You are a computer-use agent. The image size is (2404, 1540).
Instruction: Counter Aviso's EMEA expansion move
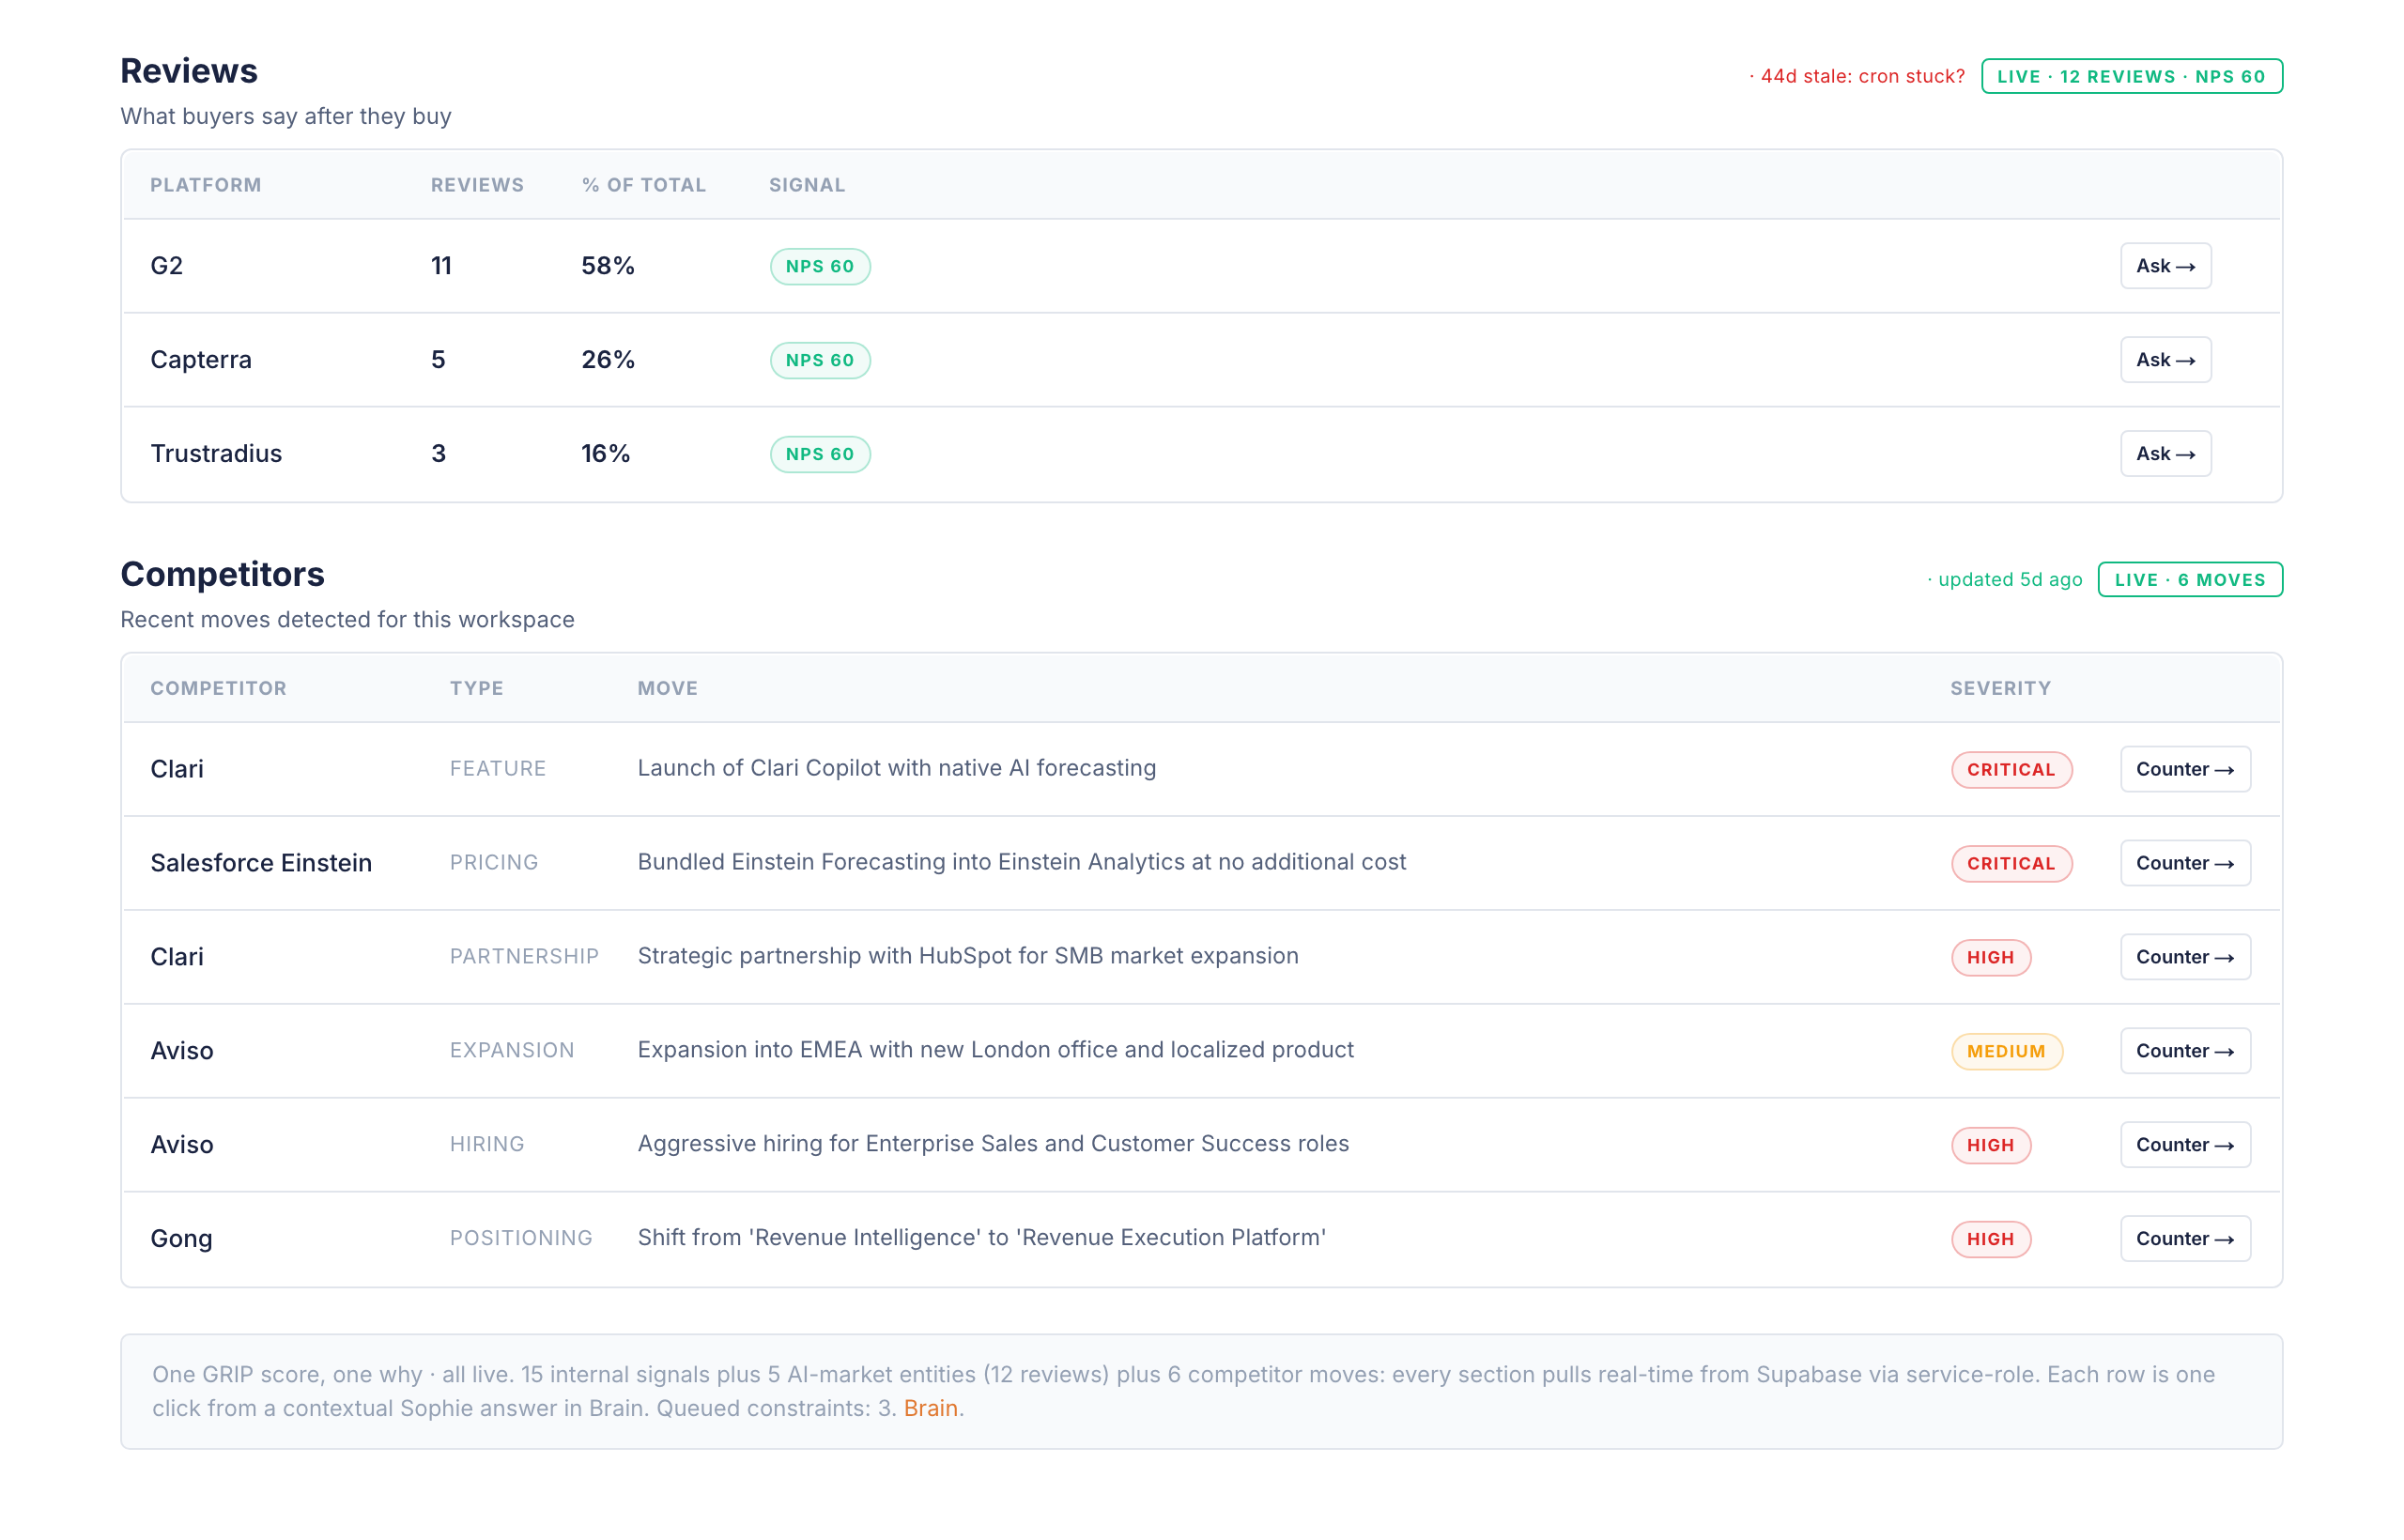pyautogui.click(x=2184, y=1051)
